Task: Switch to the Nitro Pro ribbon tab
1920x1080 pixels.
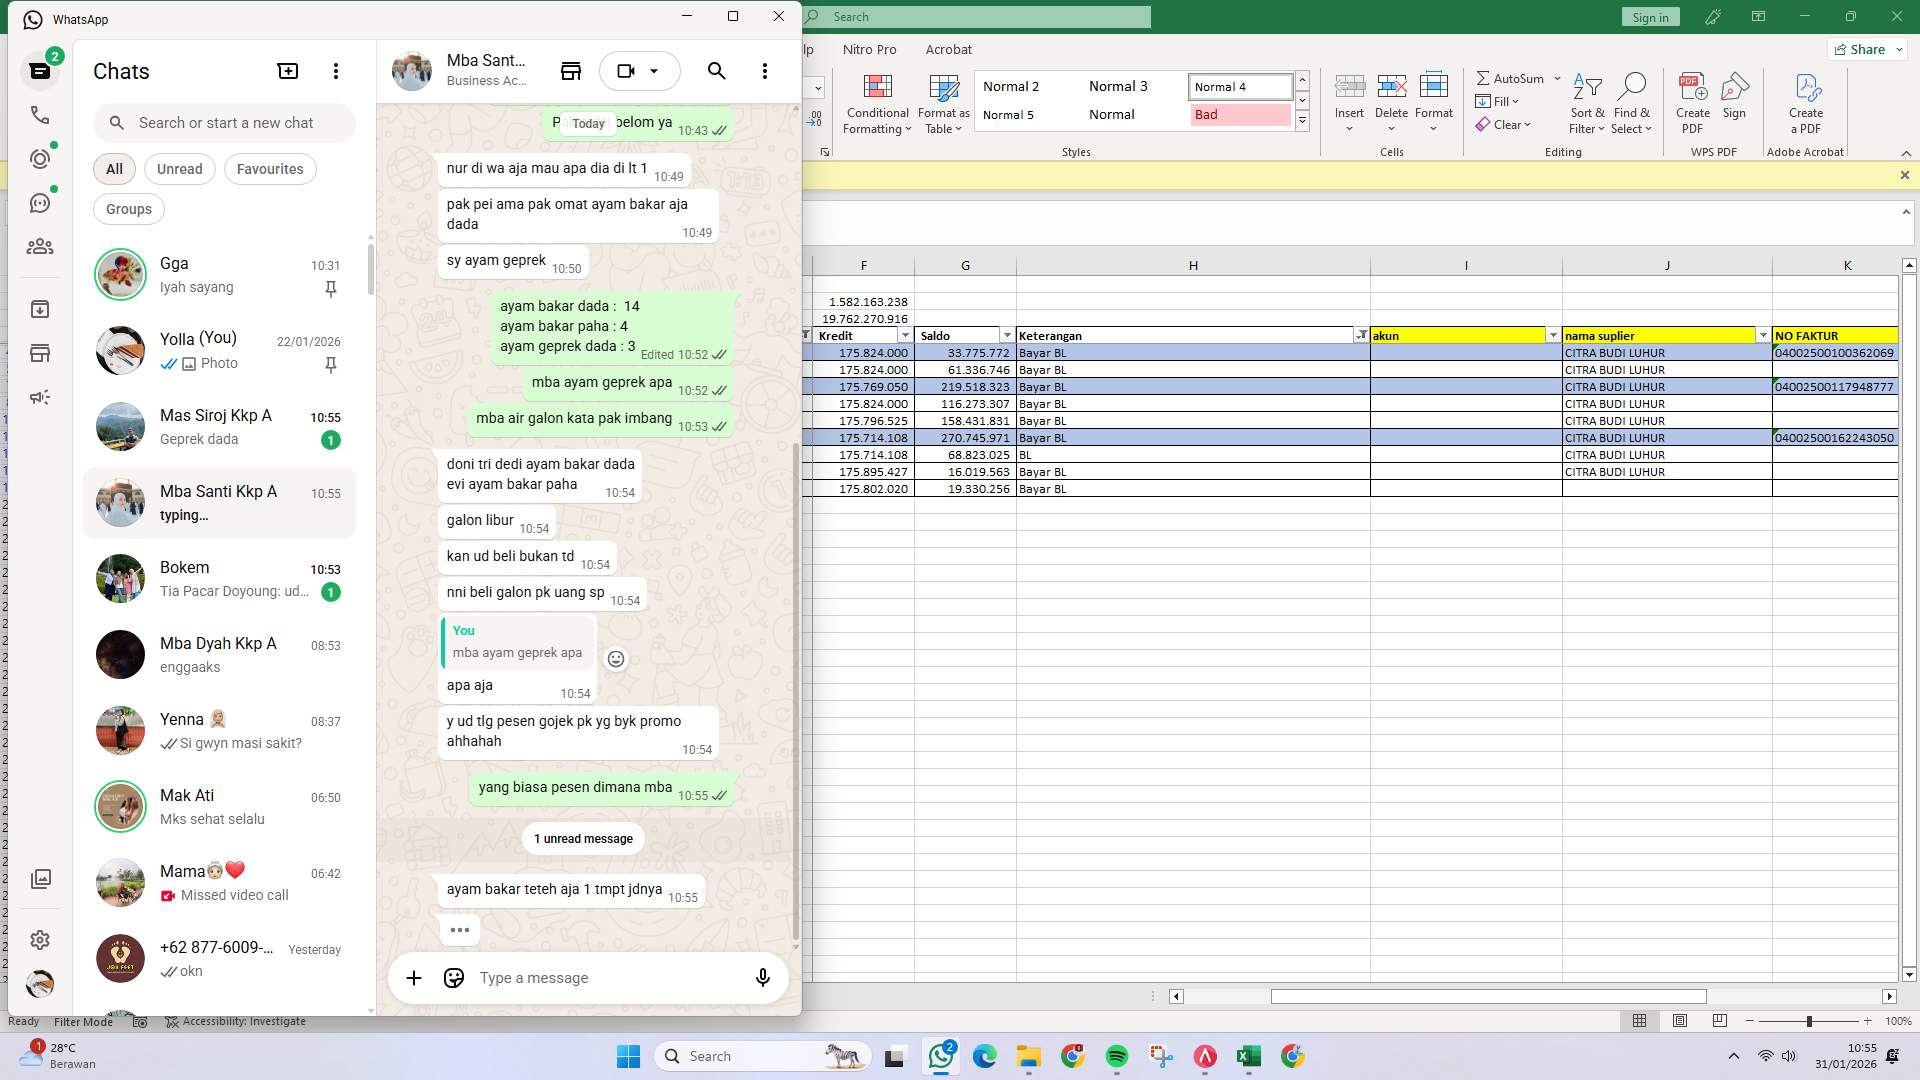Action: [x=869, y=49]
